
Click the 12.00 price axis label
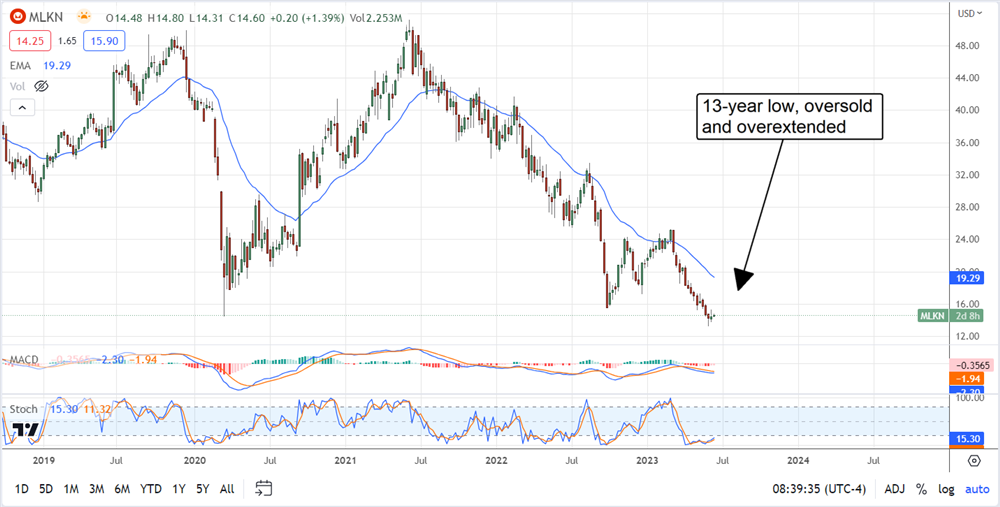(966, 336)
